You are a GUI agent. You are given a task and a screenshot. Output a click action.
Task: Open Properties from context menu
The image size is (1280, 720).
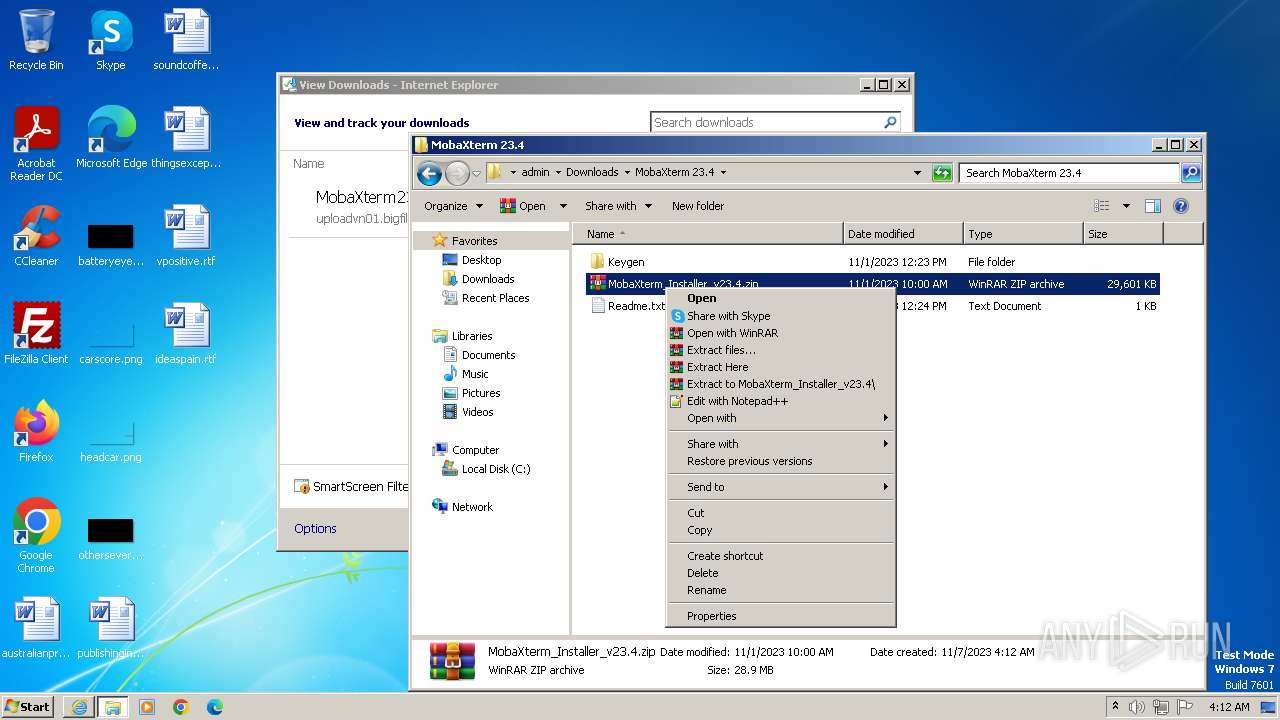[x=781, y=616]
